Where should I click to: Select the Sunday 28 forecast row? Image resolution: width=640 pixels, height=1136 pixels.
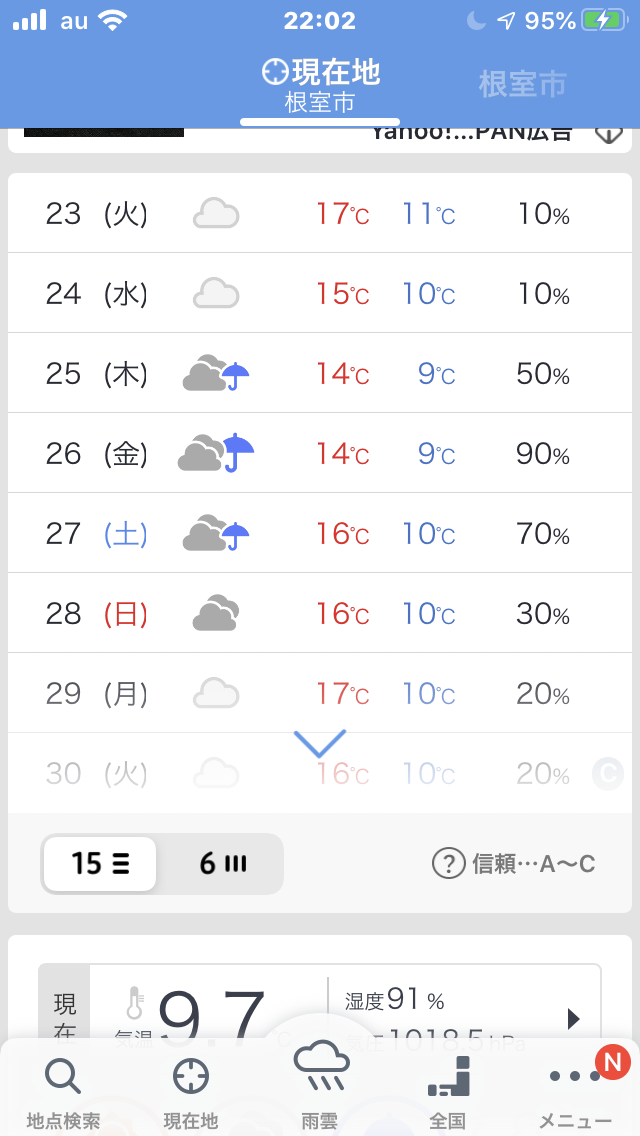tap(320, 613)
